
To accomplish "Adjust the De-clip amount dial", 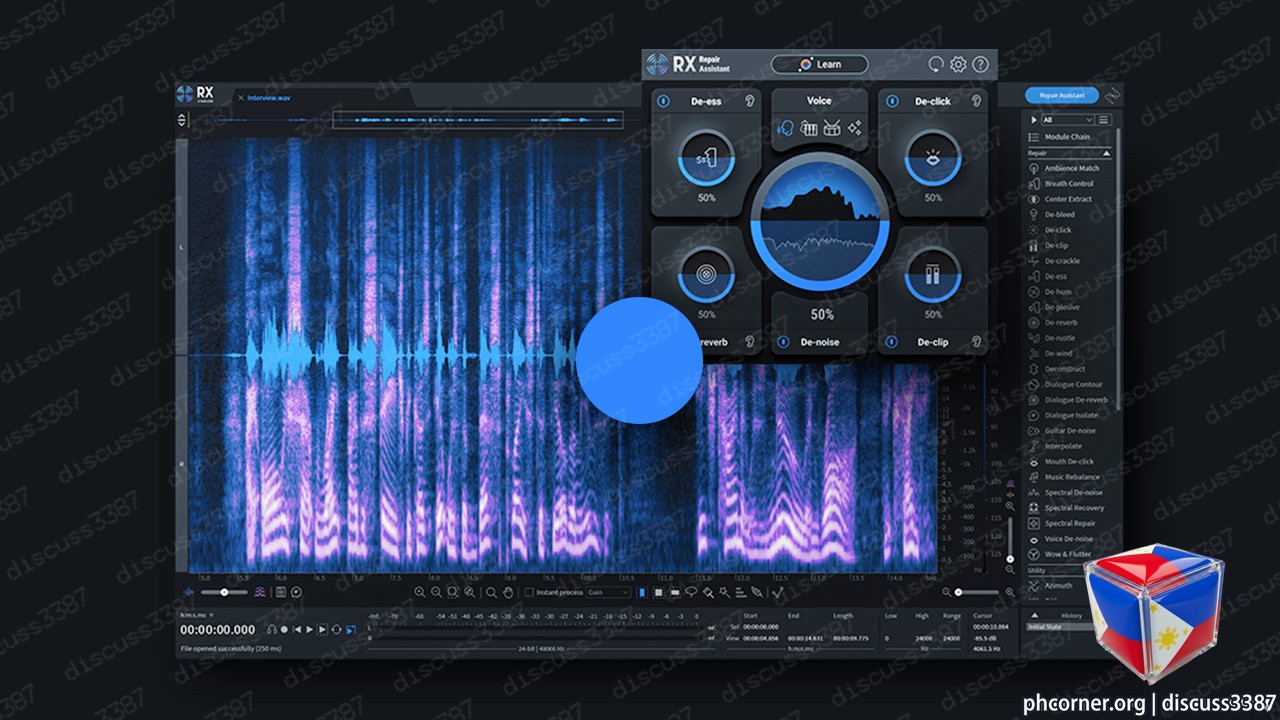I will tap(933, 275).
